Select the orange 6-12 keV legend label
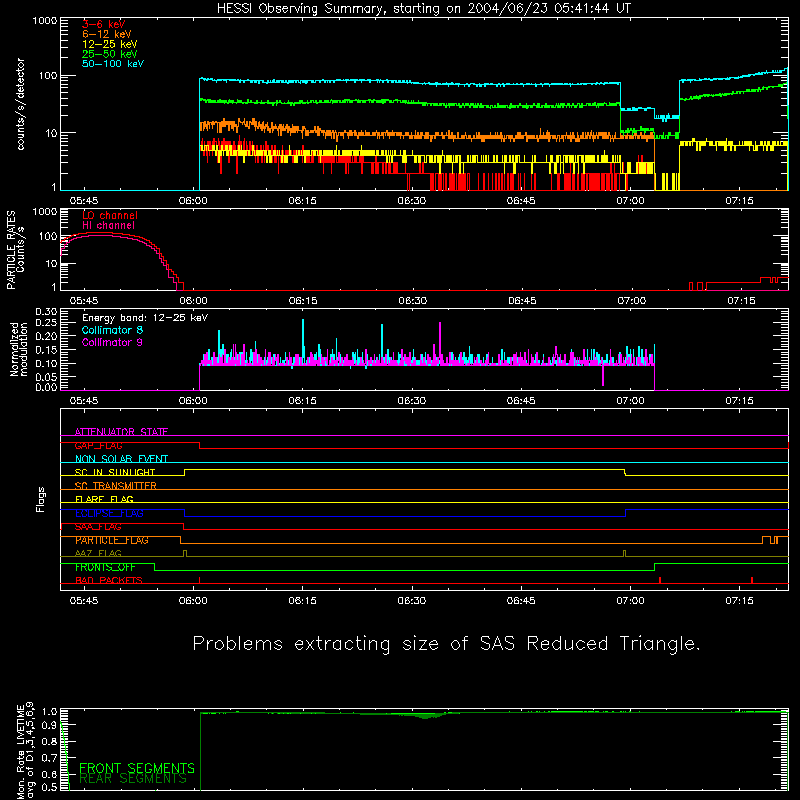 107,34
